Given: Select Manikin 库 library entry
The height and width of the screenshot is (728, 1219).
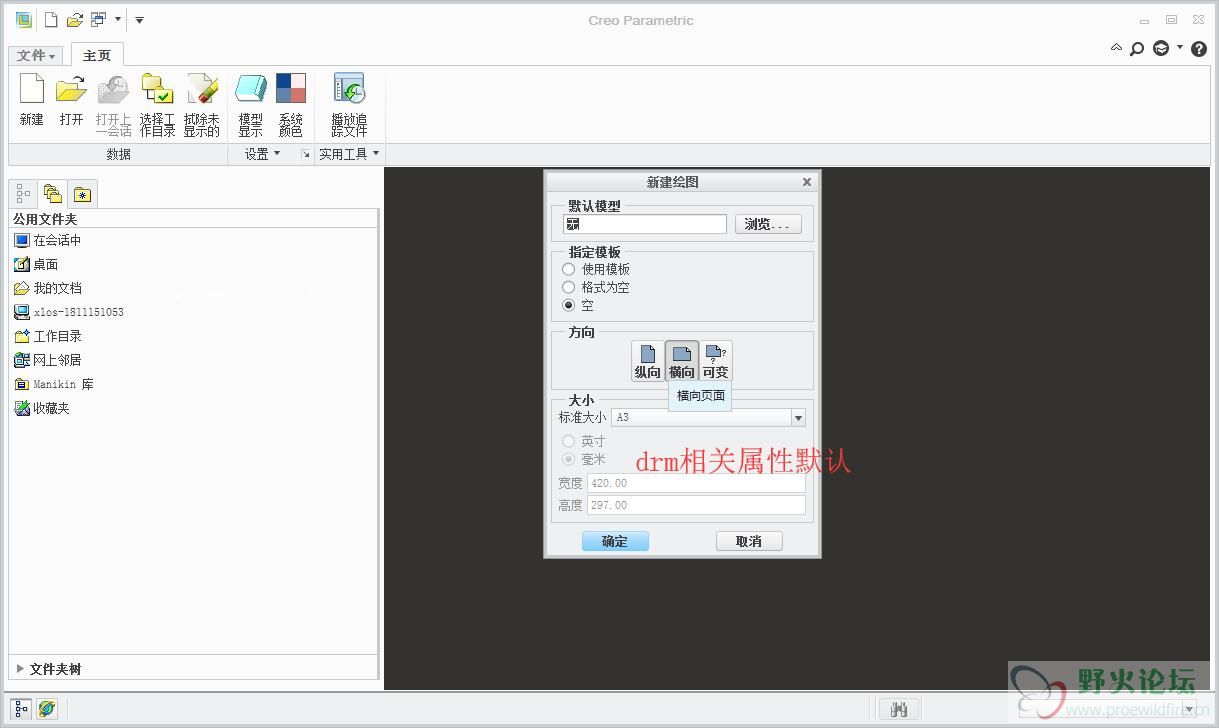Looking at the screenshot, I should click(x=54, y=384).
